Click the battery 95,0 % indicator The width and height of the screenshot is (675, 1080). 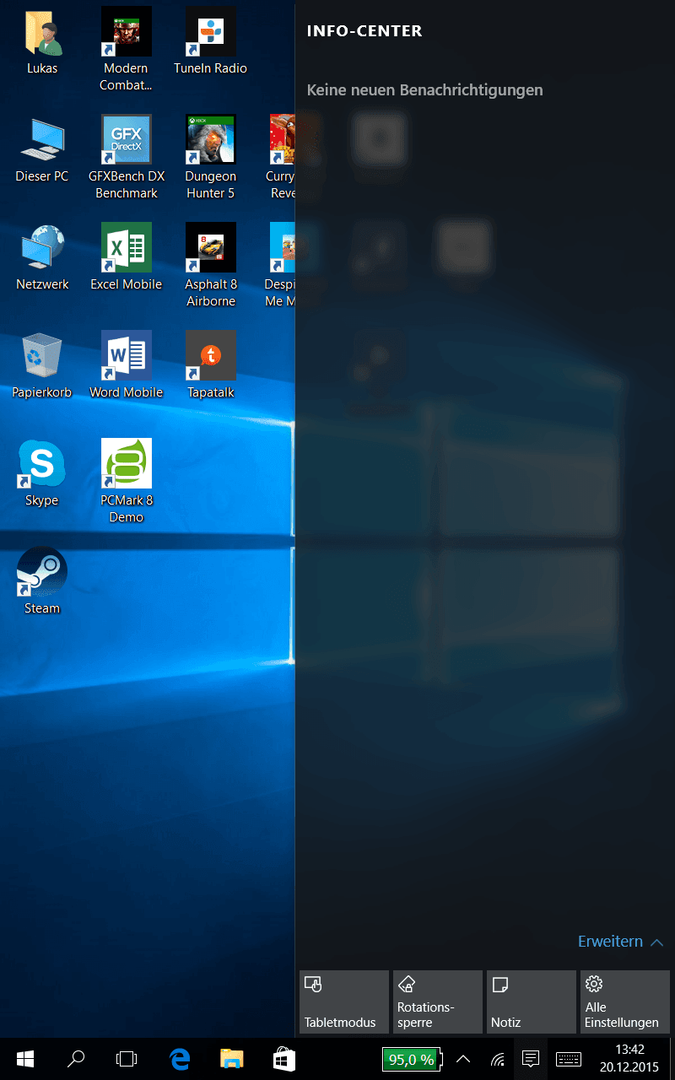413,1059
